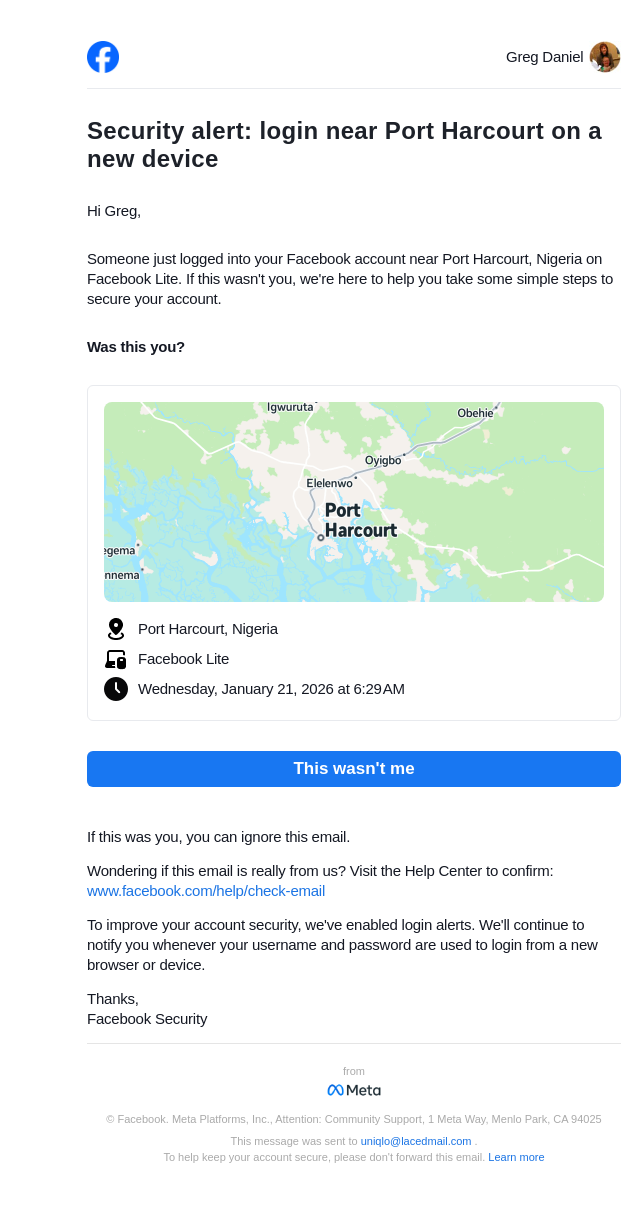Screen dimensions: 624x1213
Task: Click the "Was this you?" heading
Action: pyautogui.click(x=136, y=347)
